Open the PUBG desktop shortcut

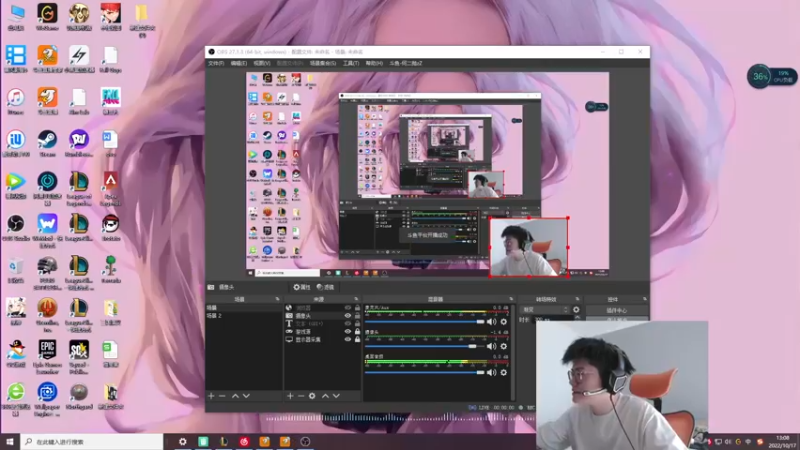coord(47,273)
